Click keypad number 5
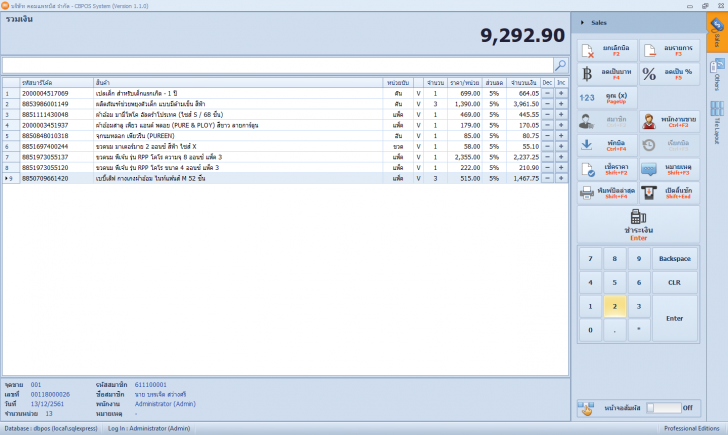This screenshot has width=728, height=435. pos(614,282)
